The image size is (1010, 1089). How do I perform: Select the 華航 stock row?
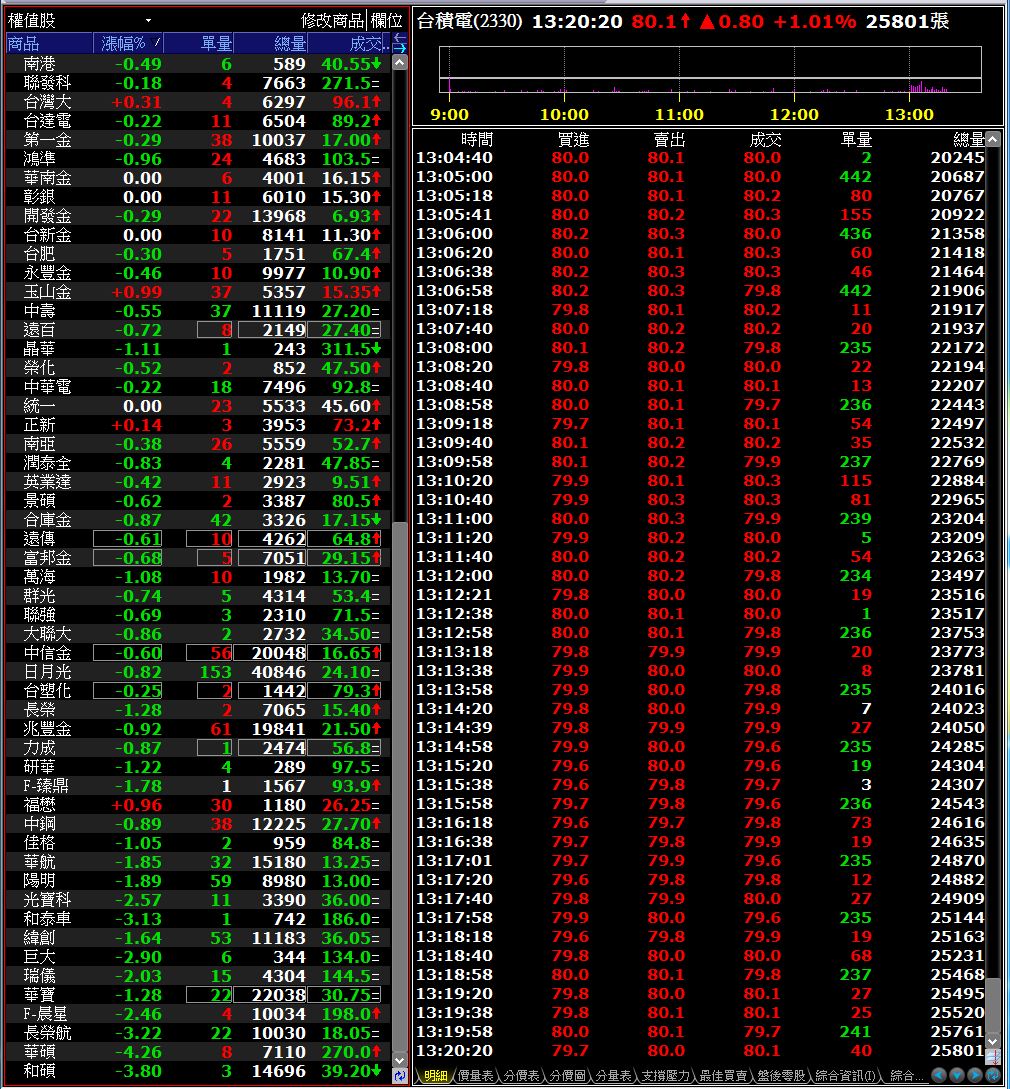(x=198, y=862)
